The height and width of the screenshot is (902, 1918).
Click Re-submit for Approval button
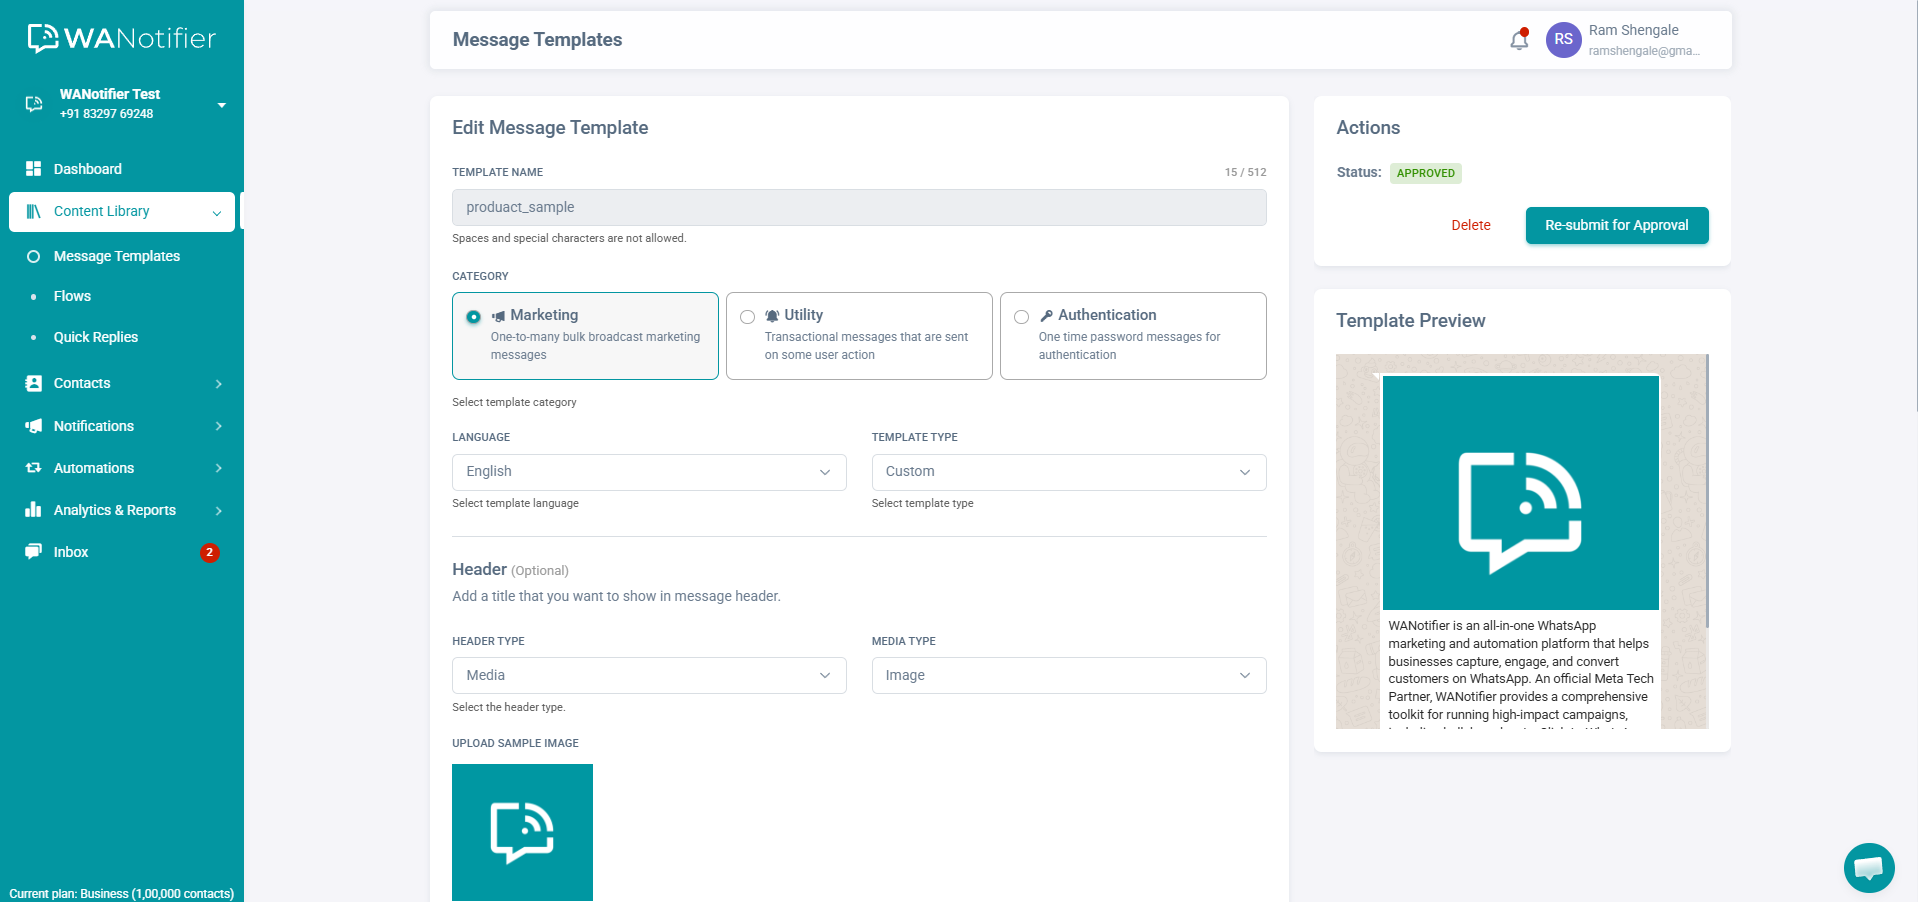[x=1616, y=225]
